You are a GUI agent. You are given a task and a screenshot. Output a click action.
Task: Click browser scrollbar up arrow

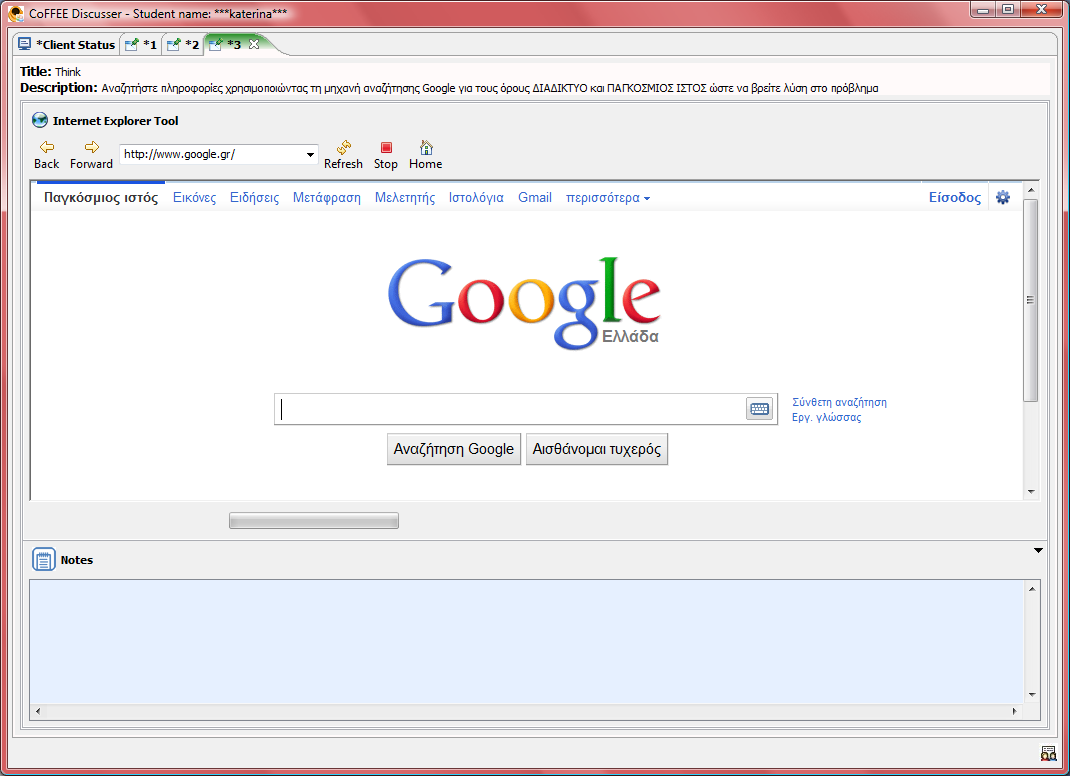1031,190
